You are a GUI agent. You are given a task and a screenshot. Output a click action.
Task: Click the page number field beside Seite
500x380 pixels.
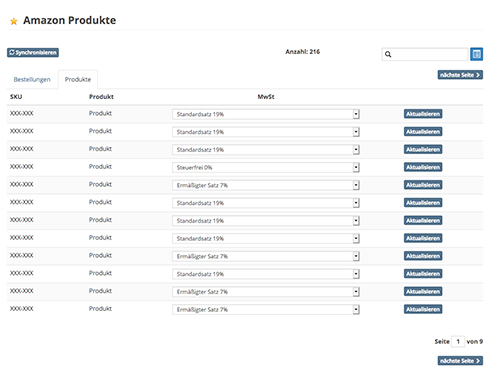(x=458, y=341)
